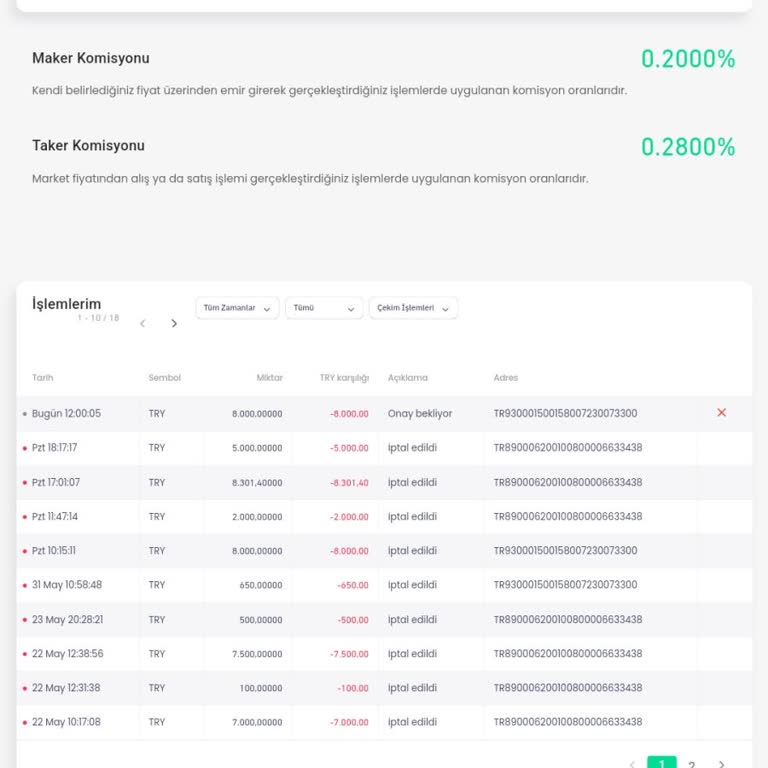Select the 22 May 12:38:56 transaction date
The height and width of the screenshot is (768, 768).
click(x=68, y=654)
